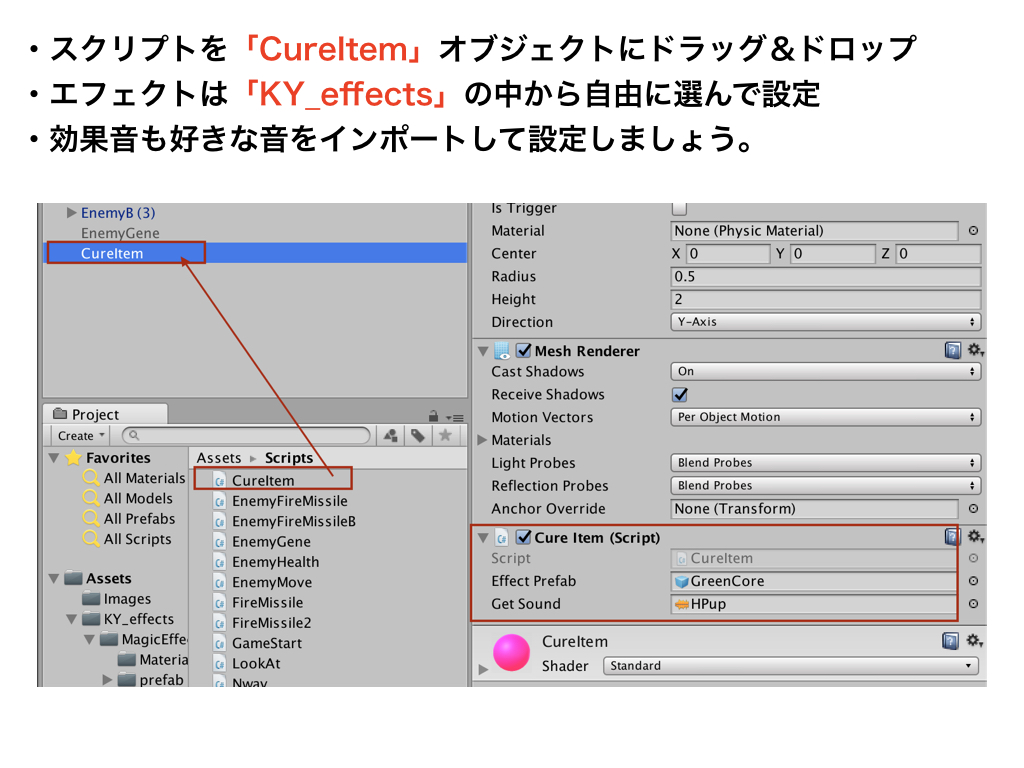The image size is (1024, 768).
Task: Click the Mesh Renderer help book icon
Action: (x=953, y=351)
